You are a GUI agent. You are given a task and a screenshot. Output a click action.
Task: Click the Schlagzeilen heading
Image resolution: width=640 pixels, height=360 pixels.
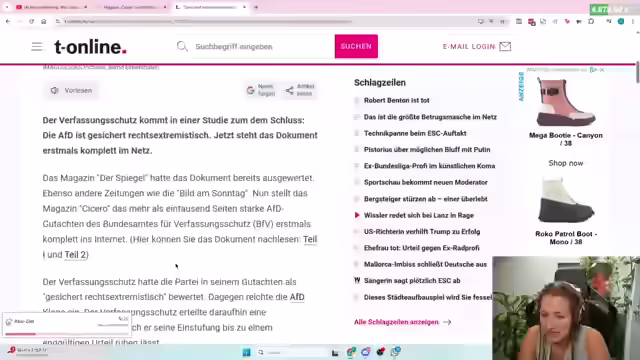380,82
